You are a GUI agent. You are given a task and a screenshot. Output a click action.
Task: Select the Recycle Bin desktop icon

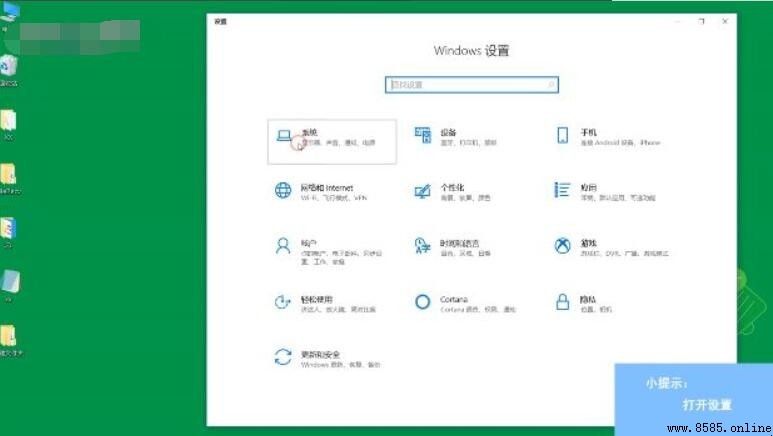(9, 71)
